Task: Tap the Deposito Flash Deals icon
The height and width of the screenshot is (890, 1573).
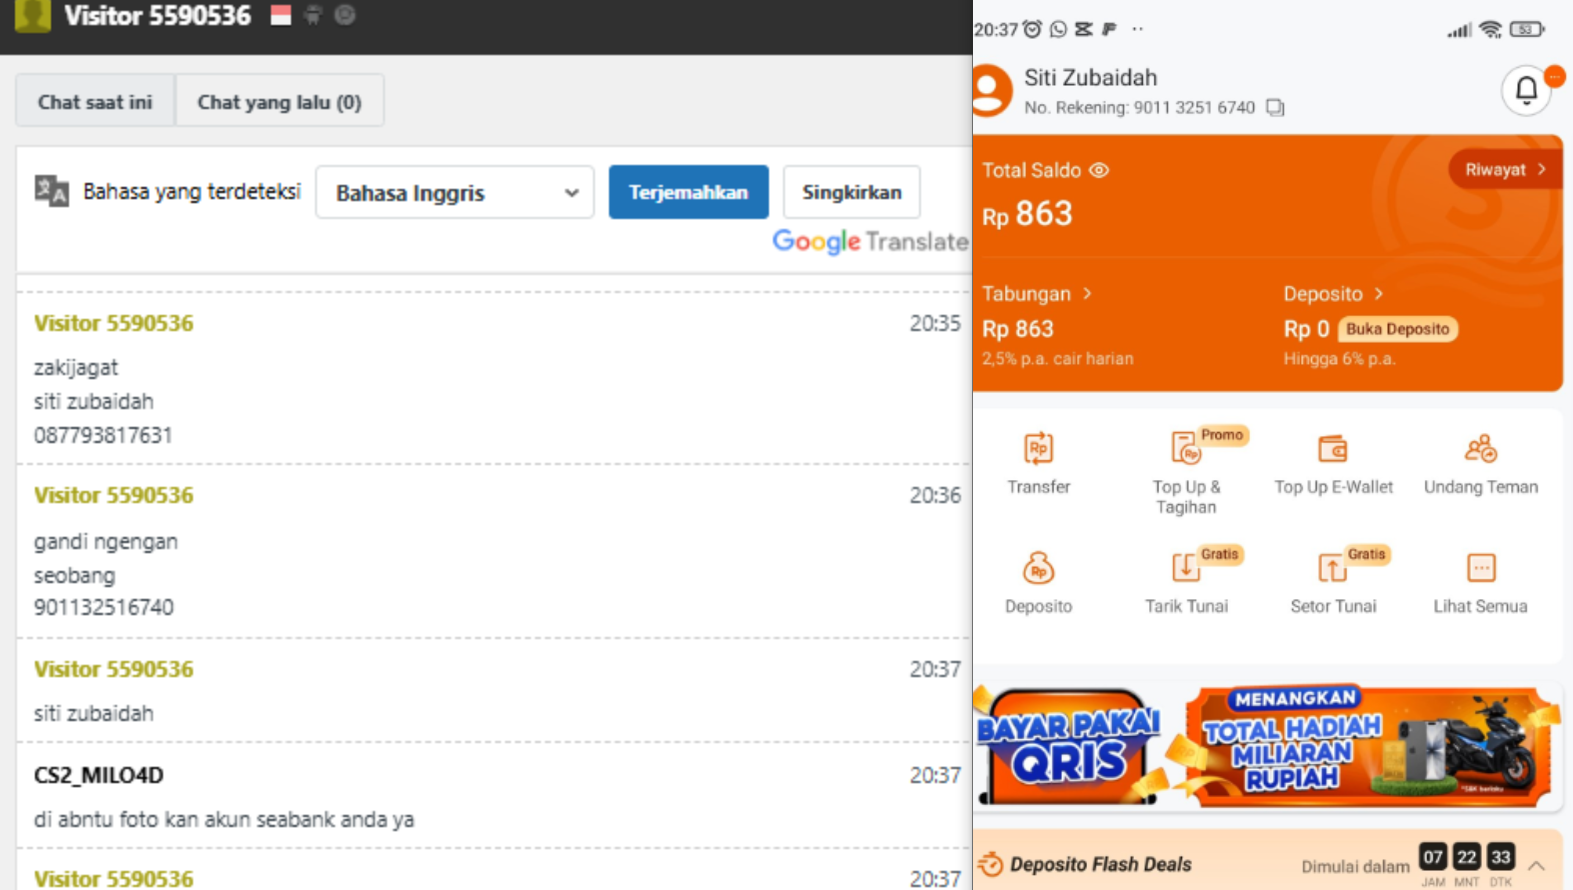Action: [990, 864]
